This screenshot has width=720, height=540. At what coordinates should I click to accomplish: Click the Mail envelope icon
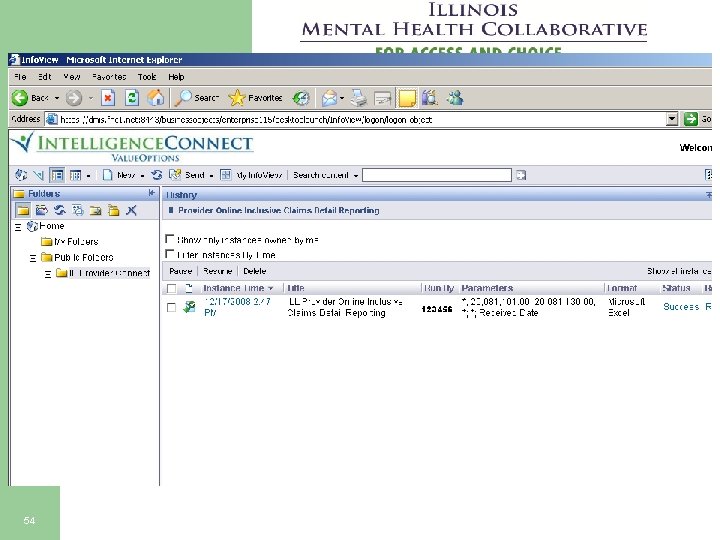coord(330,98)
